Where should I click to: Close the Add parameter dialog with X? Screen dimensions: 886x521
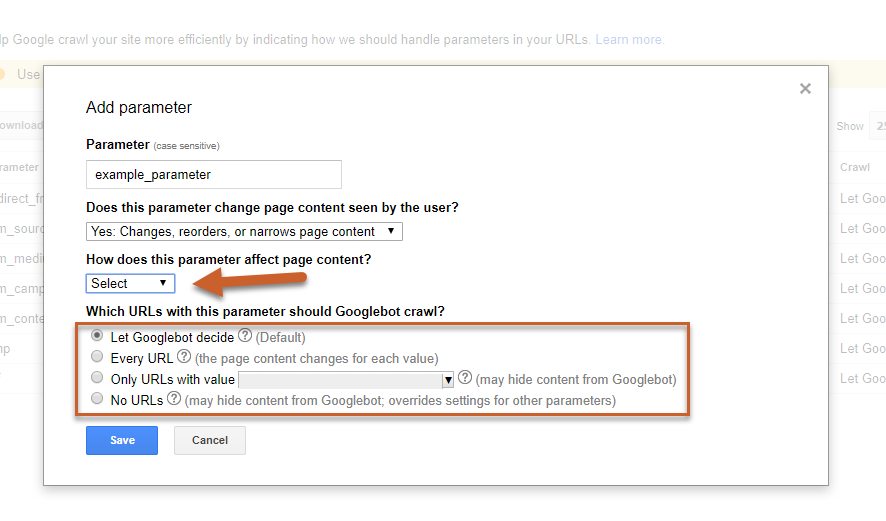805,89
